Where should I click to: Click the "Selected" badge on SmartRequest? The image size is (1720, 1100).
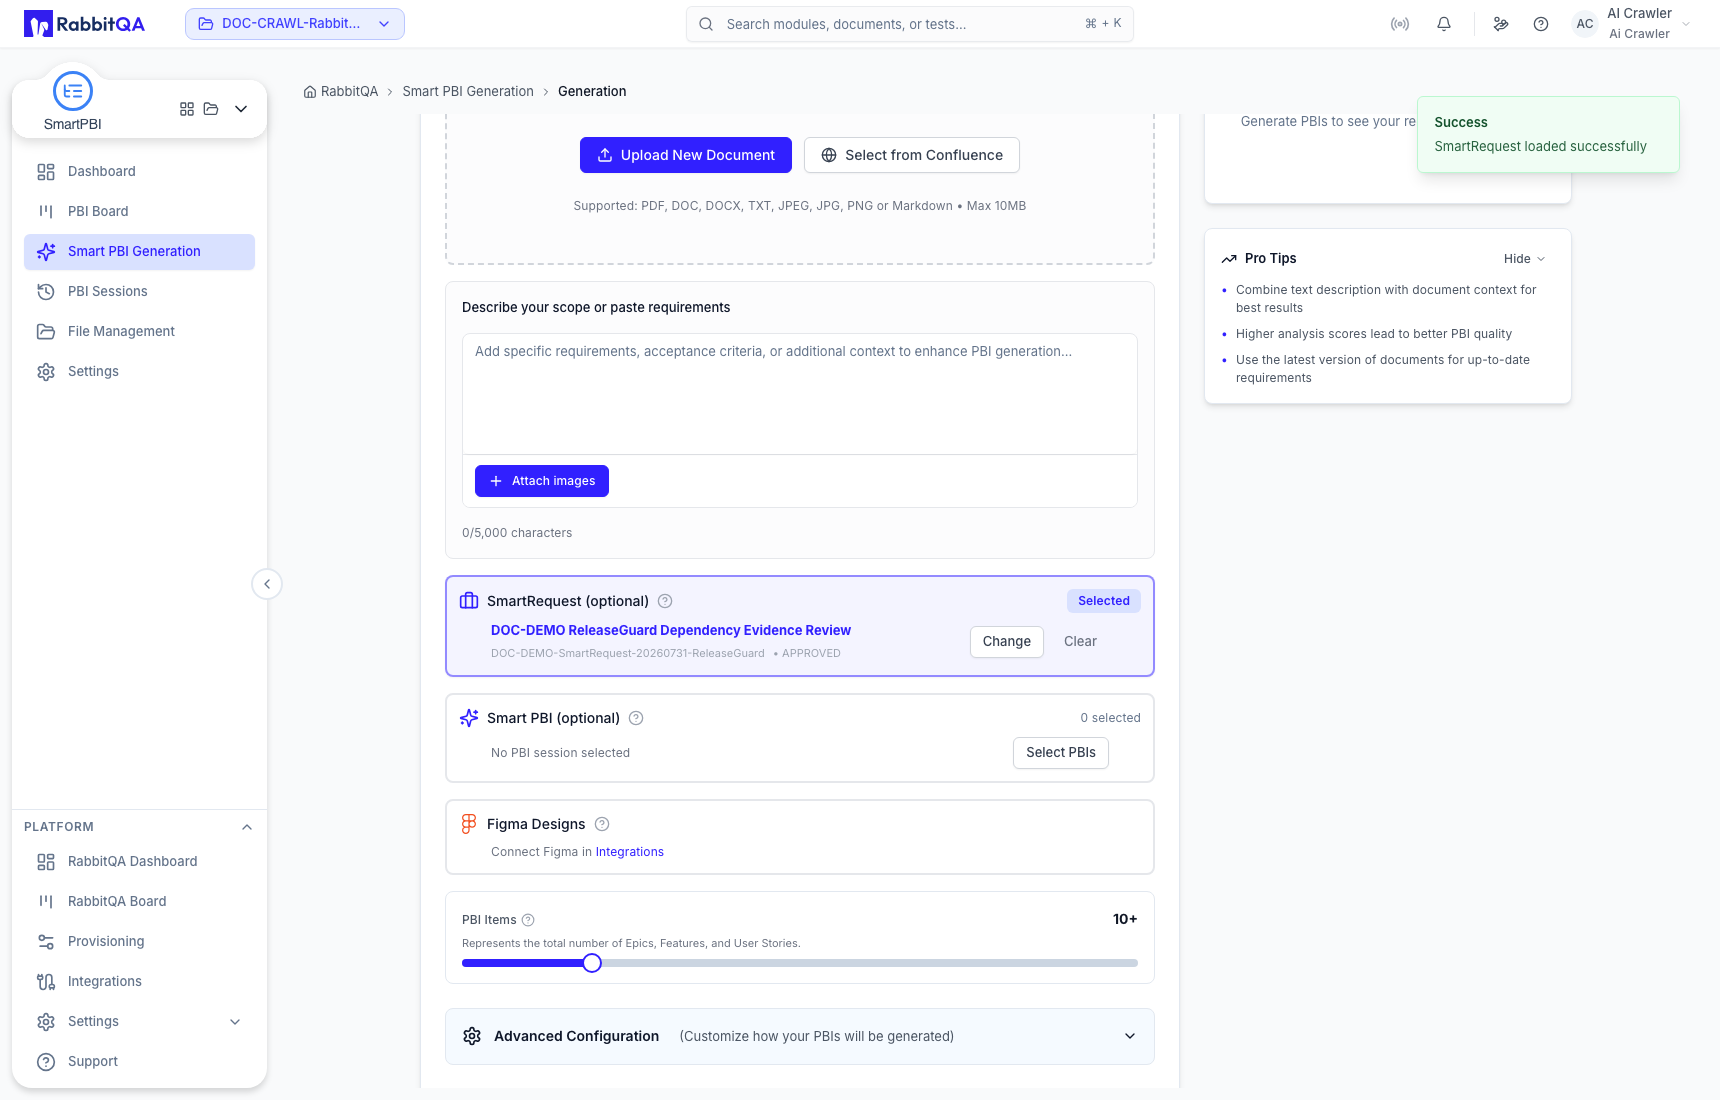click(x=1104, y=601)
